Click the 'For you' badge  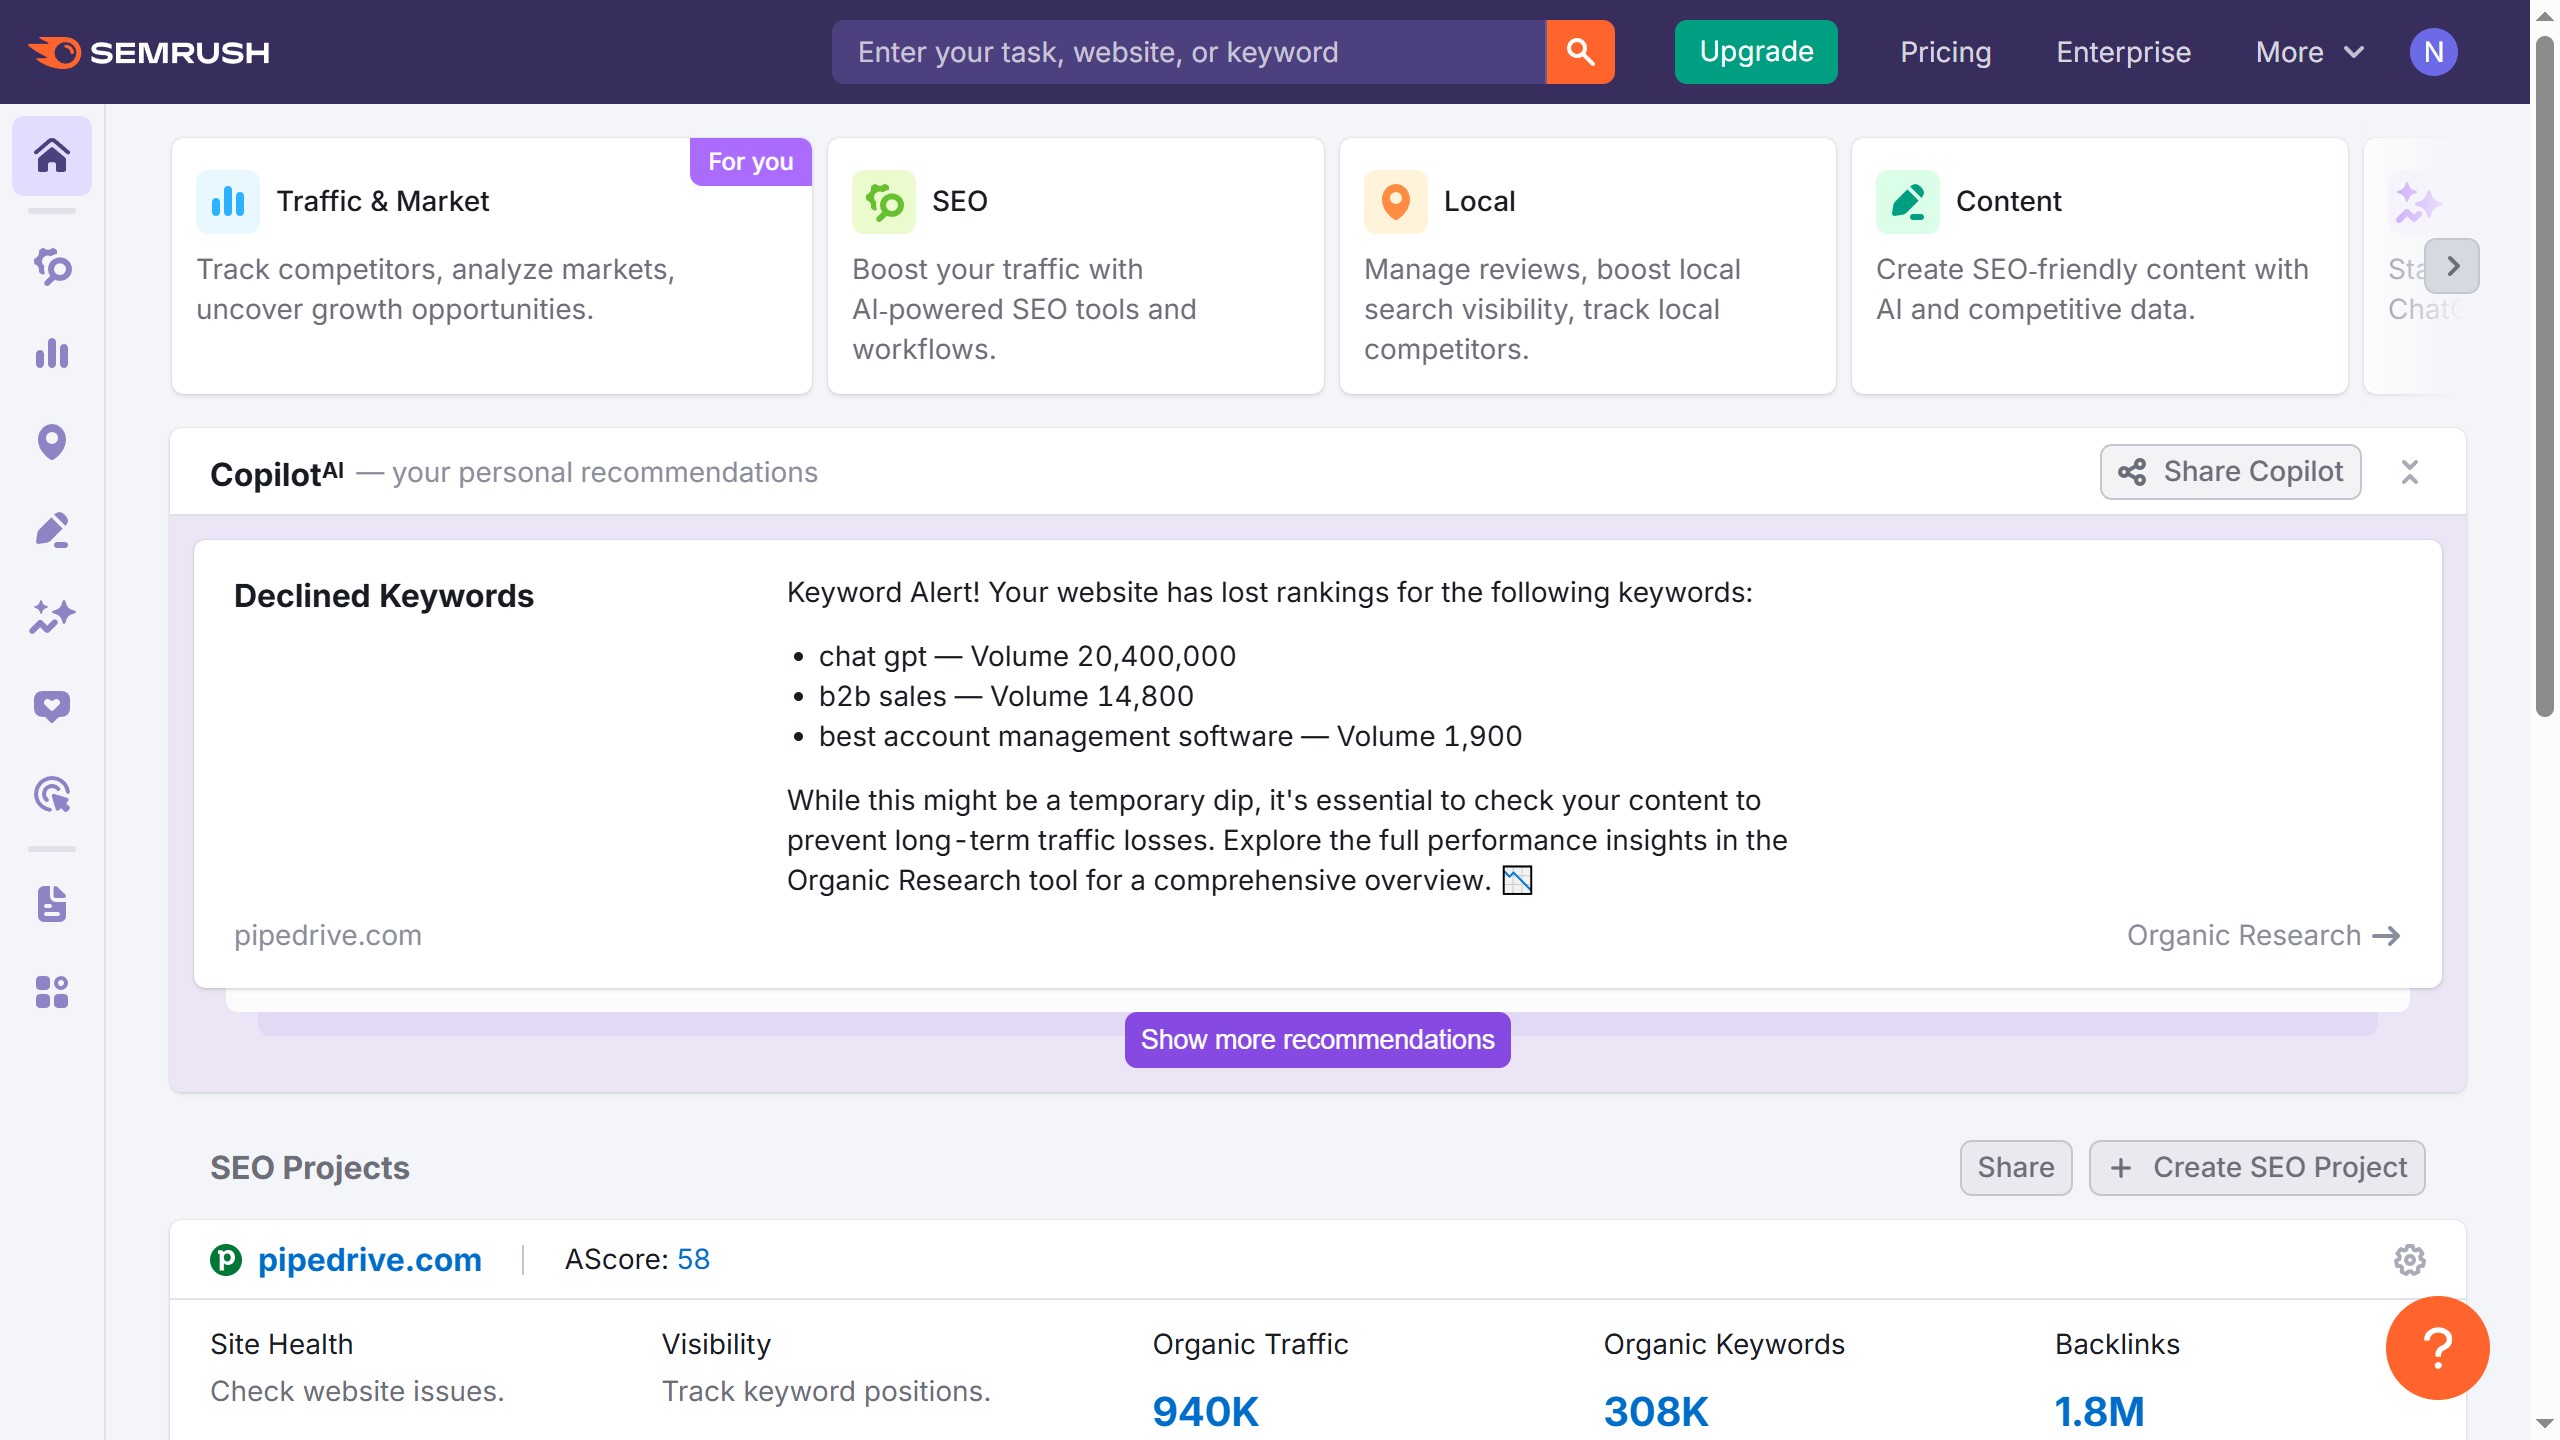coord(751,162)
